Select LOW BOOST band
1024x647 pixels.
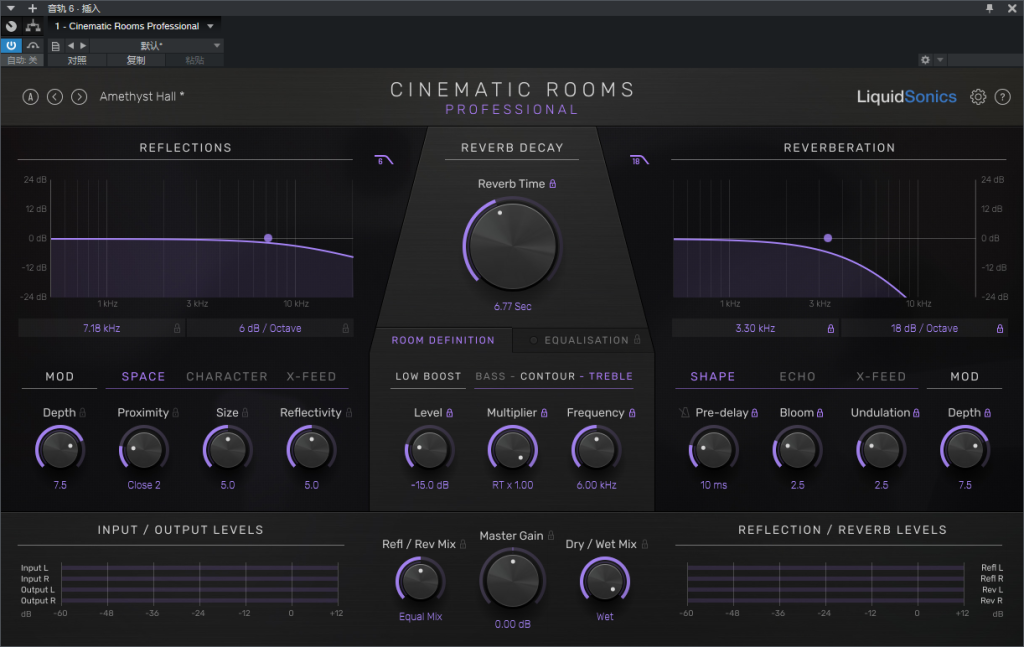click(x=428, y=376)
